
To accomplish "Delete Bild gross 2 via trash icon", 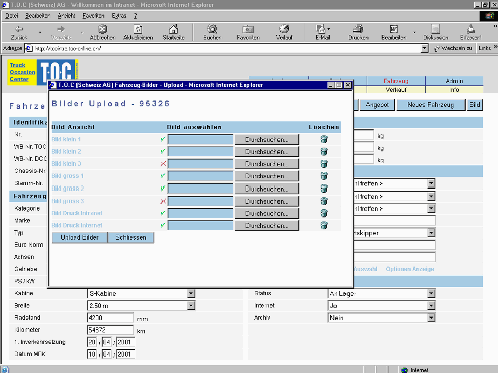I will (324, 188).
